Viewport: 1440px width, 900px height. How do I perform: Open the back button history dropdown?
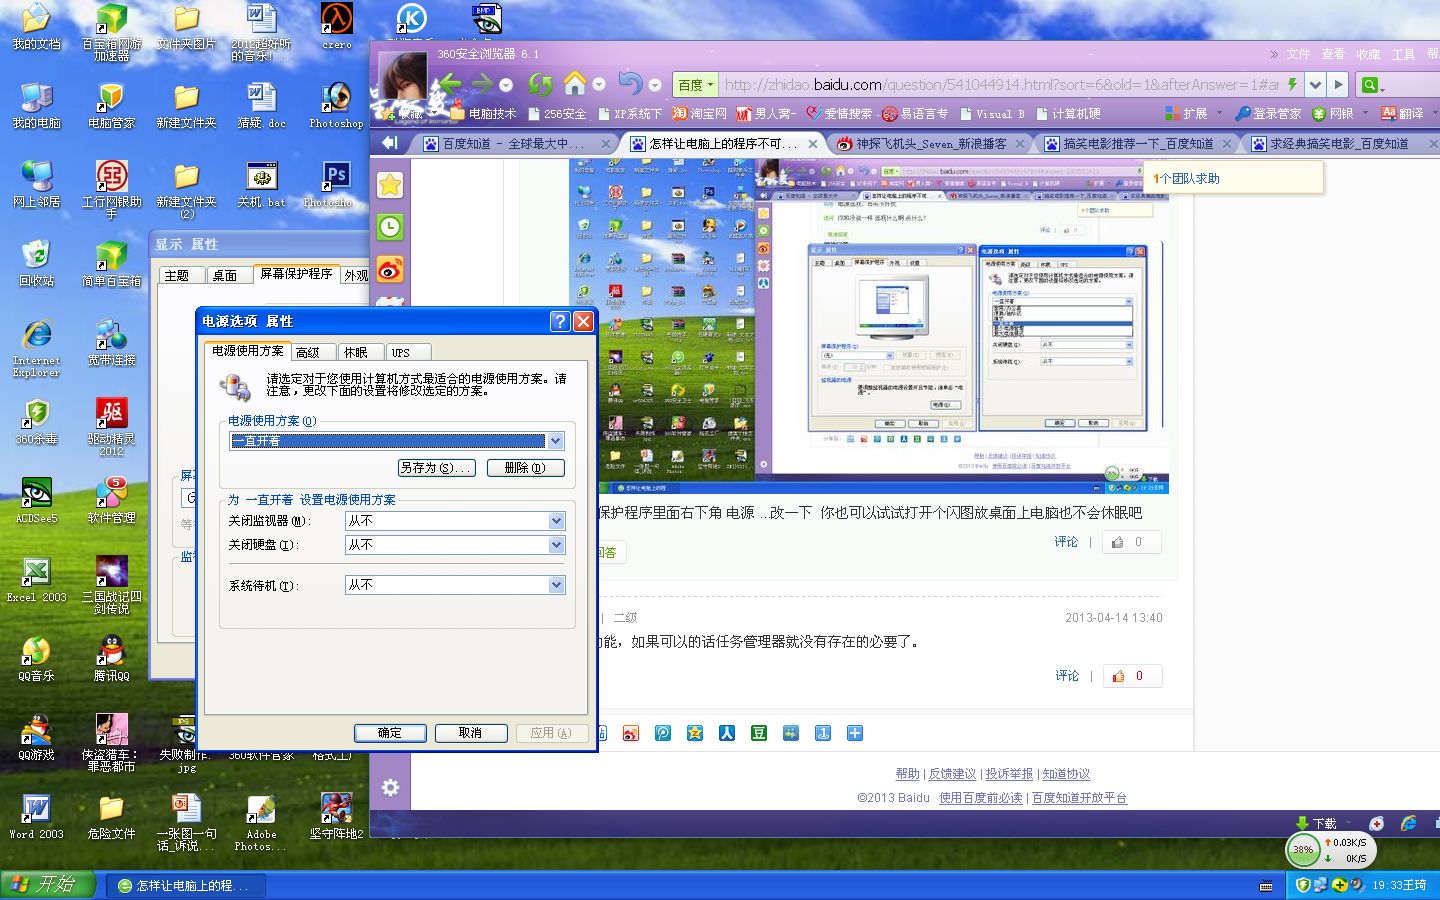[506, 85]
